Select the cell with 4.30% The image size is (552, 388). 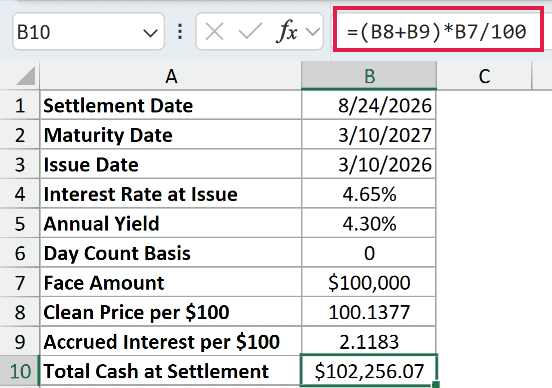pyautogui.click(x=369, y=224)
